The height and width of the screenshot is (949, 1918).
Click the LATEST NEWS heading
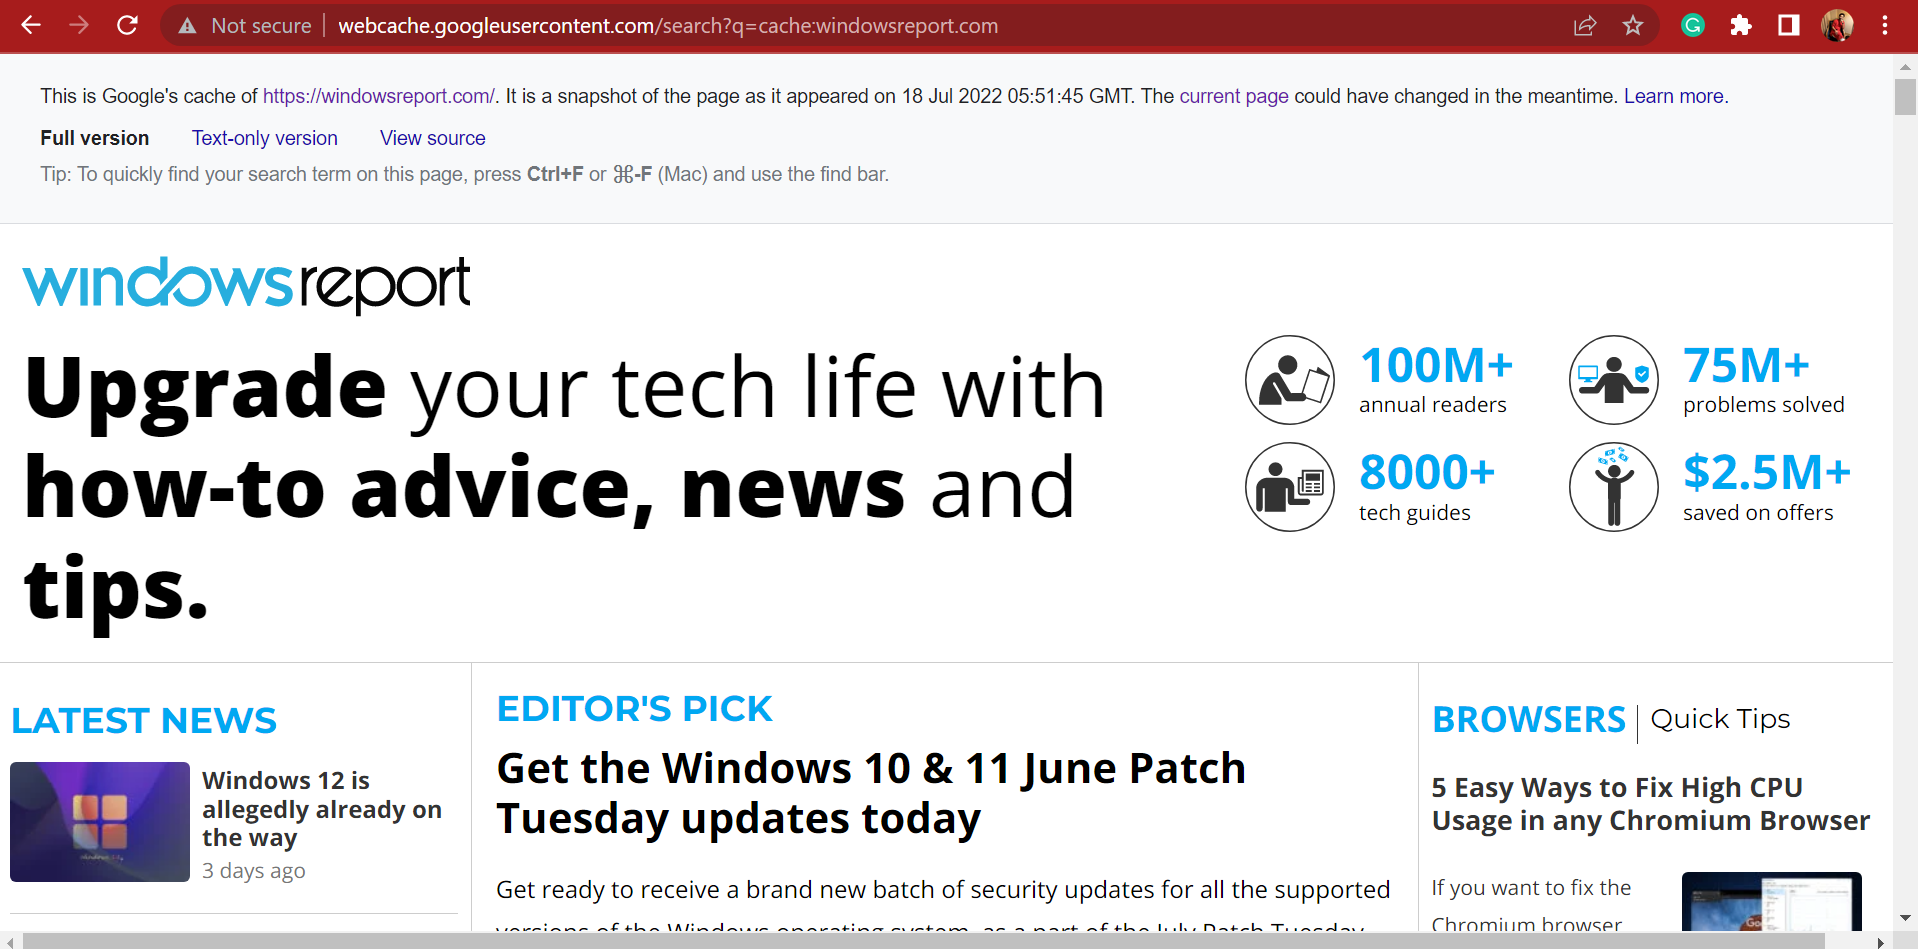[x=144, y=720]
